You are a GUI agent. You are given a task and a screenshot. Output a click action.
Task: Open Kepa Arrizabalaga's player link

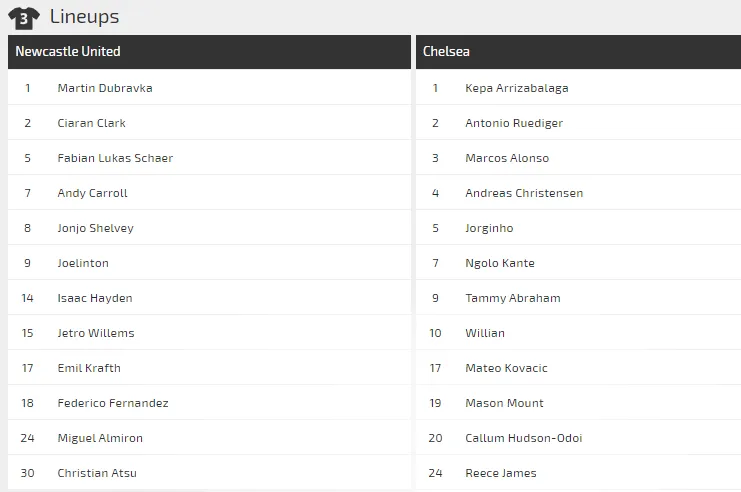click(x=516, y=88)
